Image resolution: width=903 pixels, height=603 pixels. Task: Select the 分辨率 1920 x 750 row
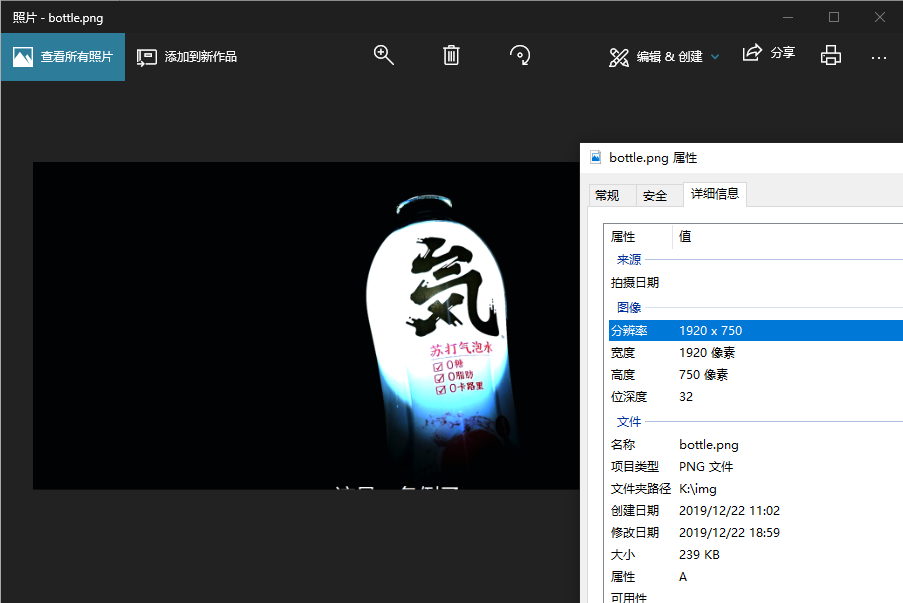(x=756, y=331)
